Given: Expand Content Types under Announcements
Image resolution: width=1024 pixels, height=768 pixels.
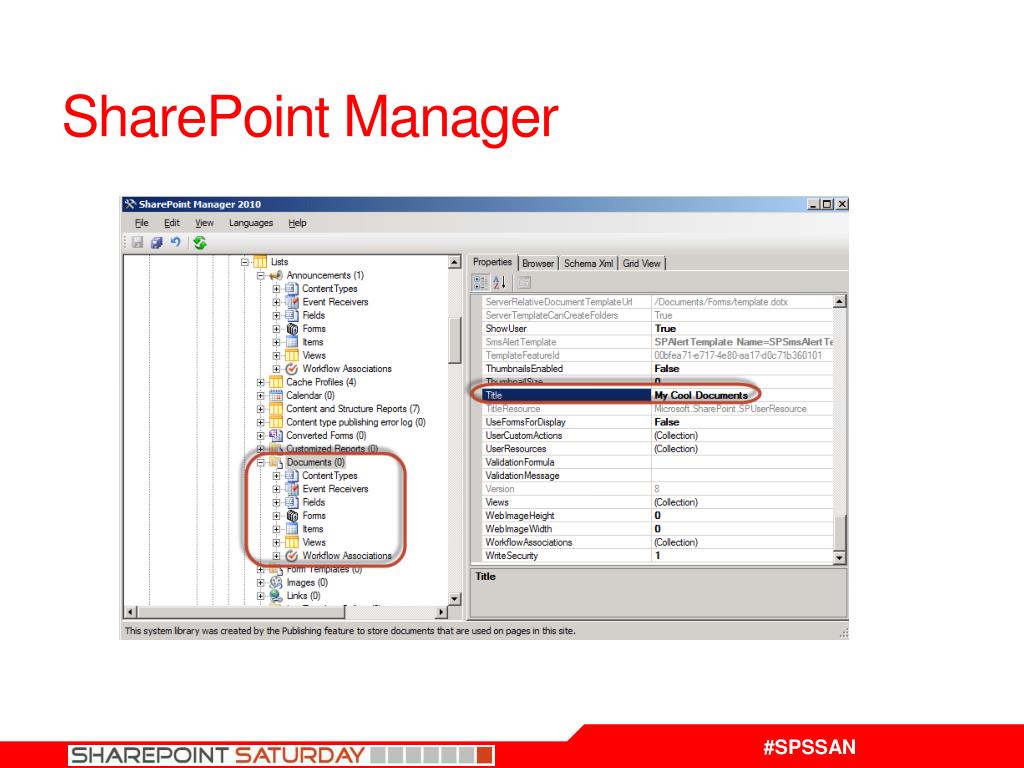Looking at the screenshot, I should [x=276, y=289].
